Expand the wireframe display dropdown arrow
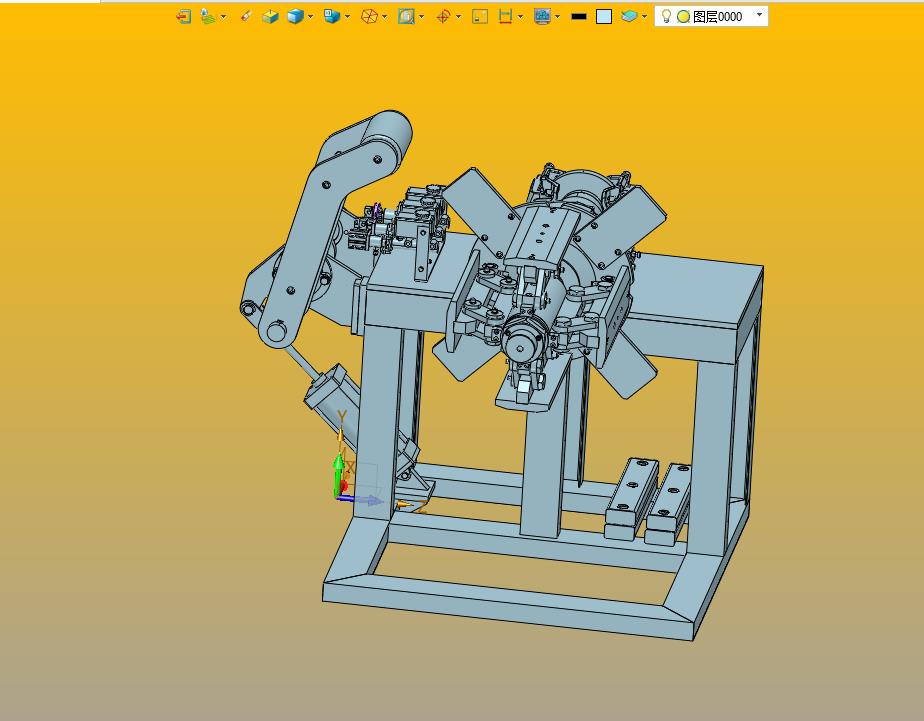This screenshot has height=721, width=924. [384, 16]
